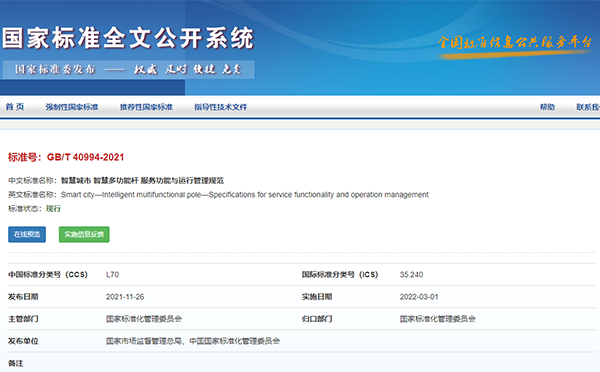Select 指导性技术文件 in the navigation bar
This screenshot has width=600, height=372.
tap(220, 107)
